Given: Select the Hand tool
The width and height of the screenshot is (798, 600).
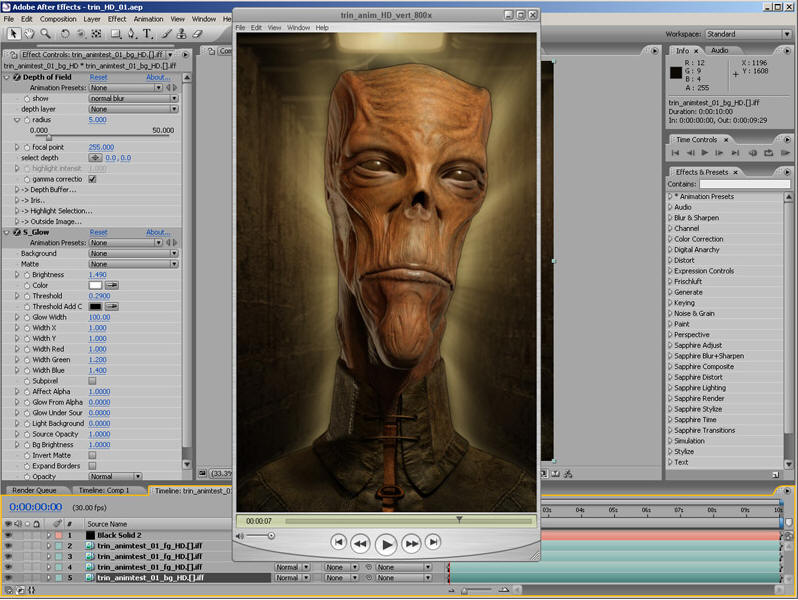Looking at the screenshot, I should (x=30, y=34).
